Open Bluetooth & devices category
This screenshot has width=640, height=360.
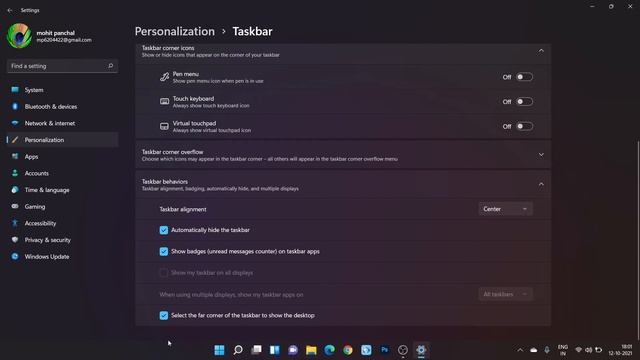62,107
